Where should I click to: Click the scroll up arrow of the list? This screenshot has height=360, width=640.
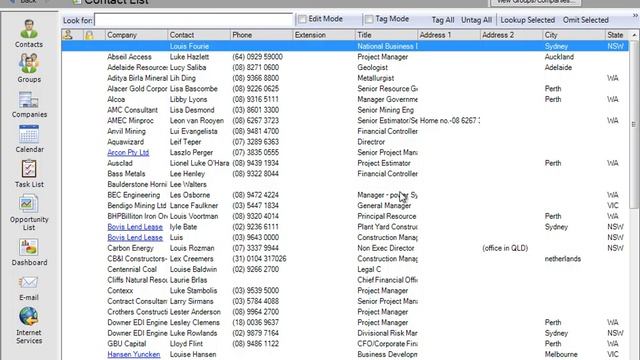click(634, 36)
